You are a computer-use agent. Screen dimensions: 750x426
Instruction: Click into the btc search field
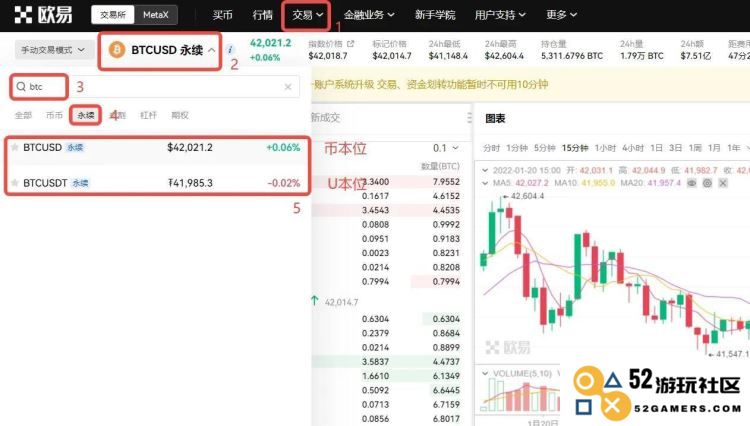tap(155, 87)
